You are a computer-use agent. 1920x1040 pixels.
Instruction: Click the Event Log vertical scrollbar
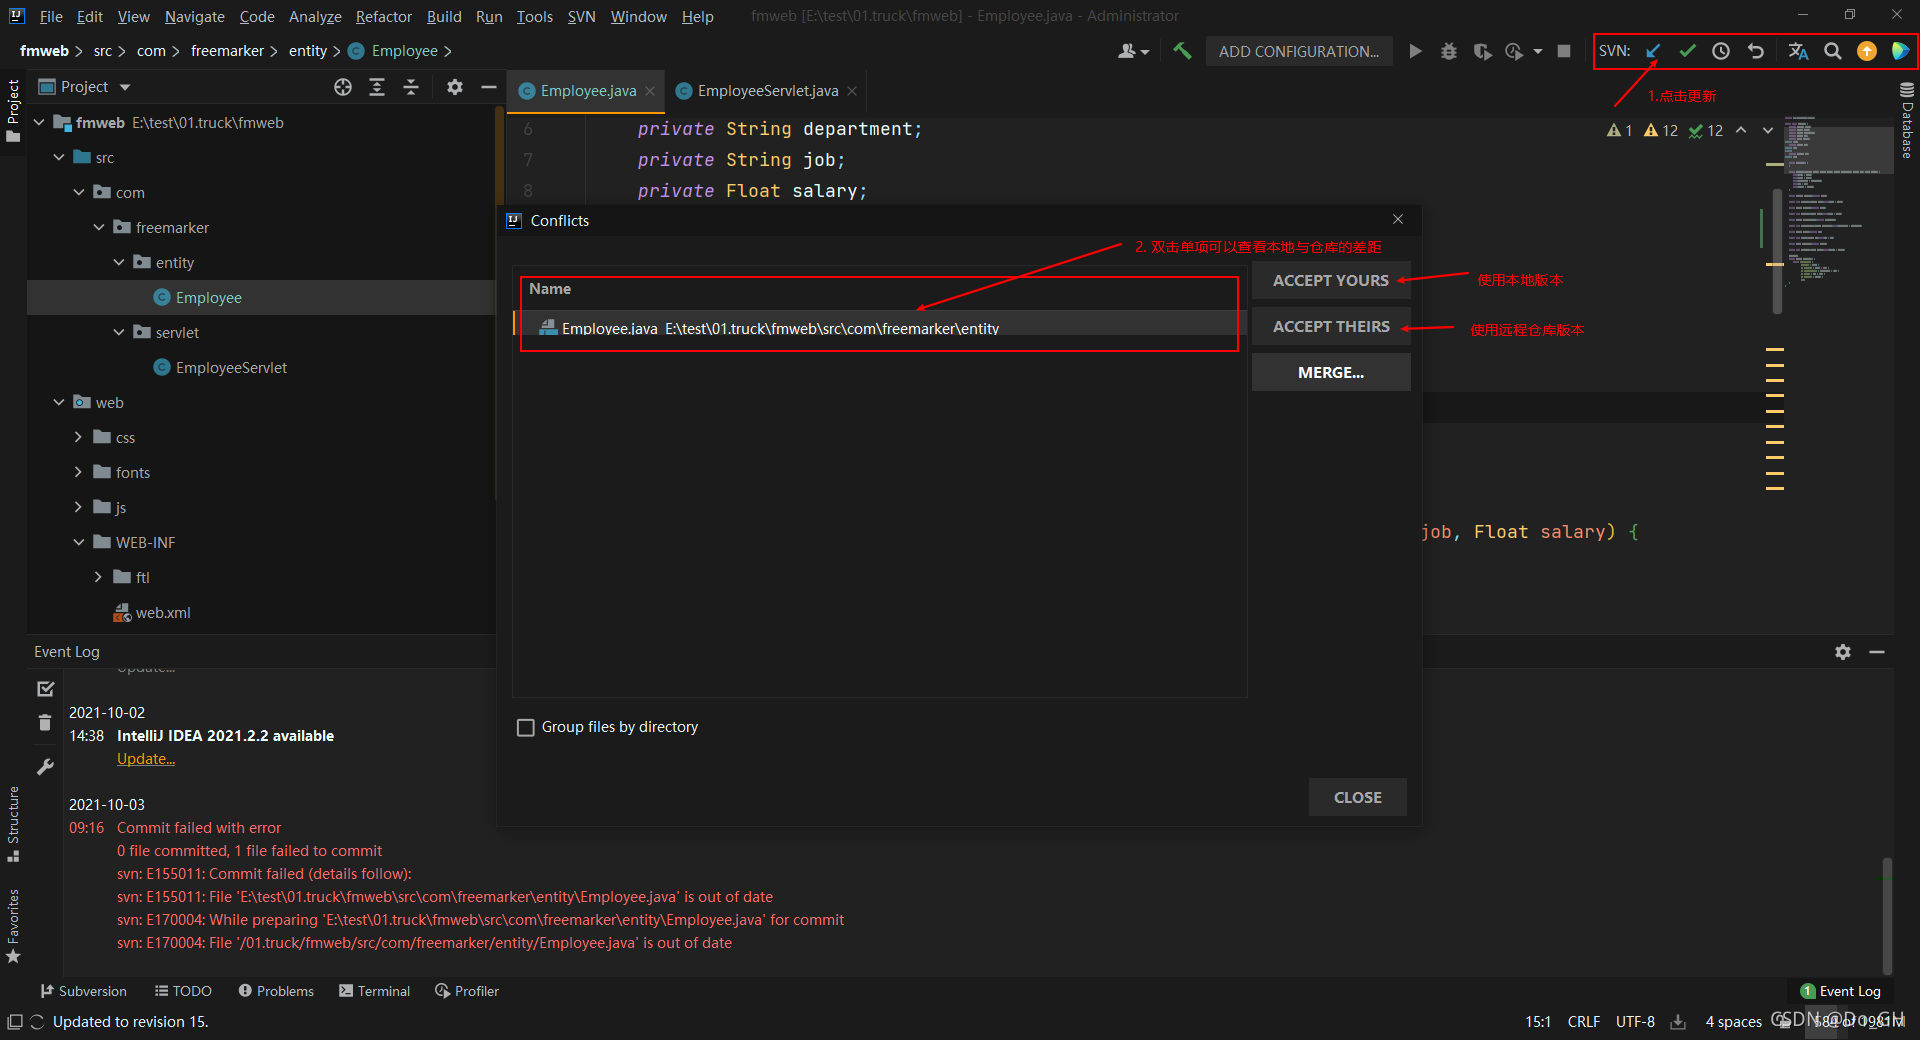tap(1886, 915)
